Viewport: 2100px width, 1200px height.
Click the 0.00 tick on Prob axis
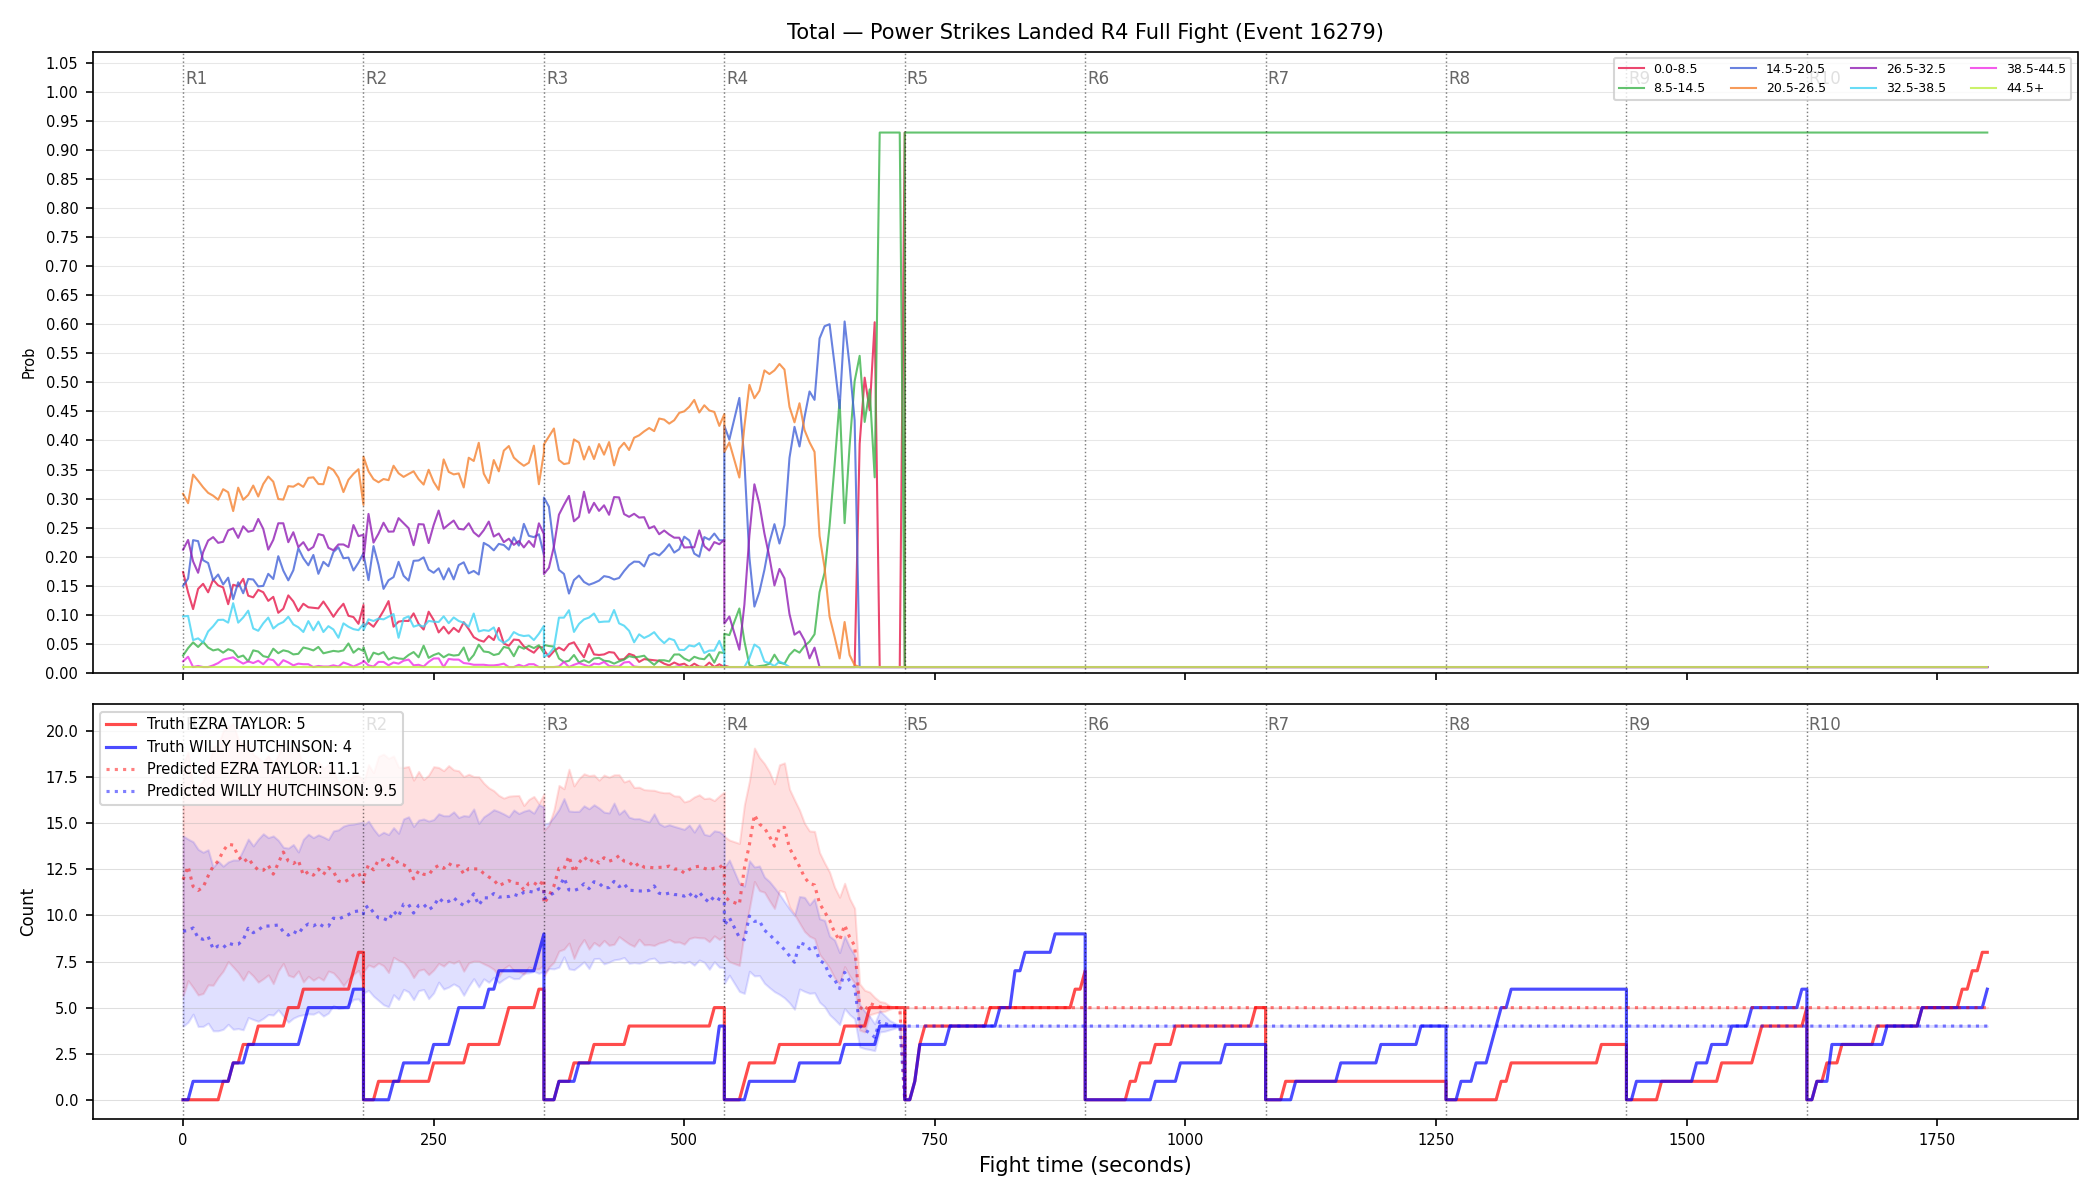pos(62,673)
